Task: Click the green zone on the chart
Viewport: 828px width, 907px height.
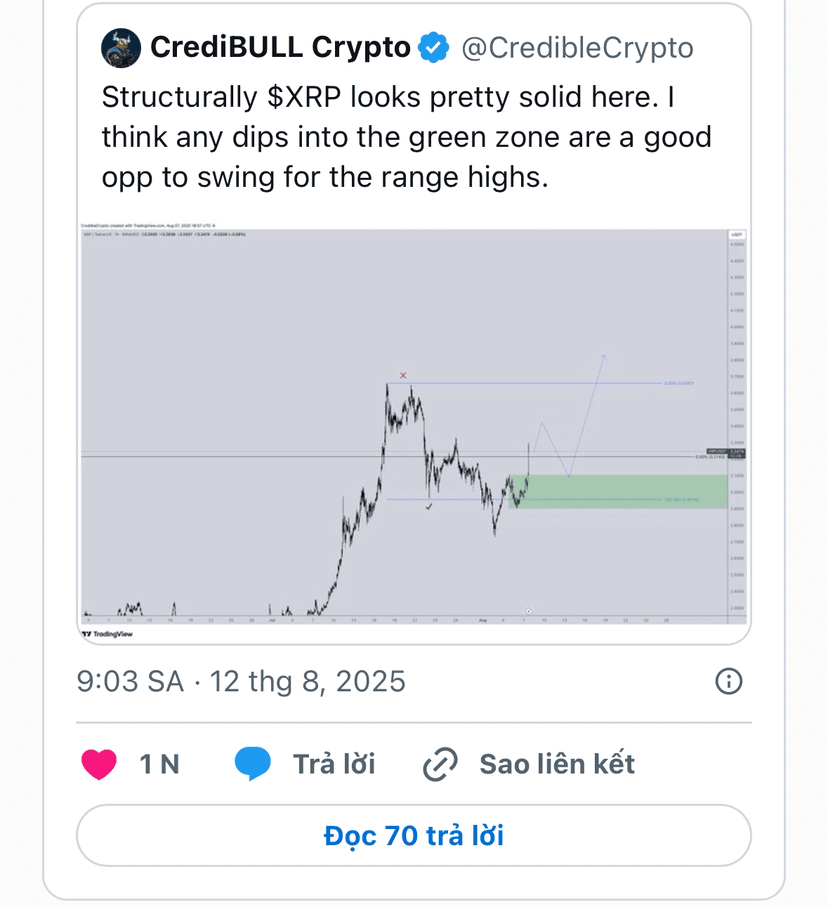Action: (618, 492)
